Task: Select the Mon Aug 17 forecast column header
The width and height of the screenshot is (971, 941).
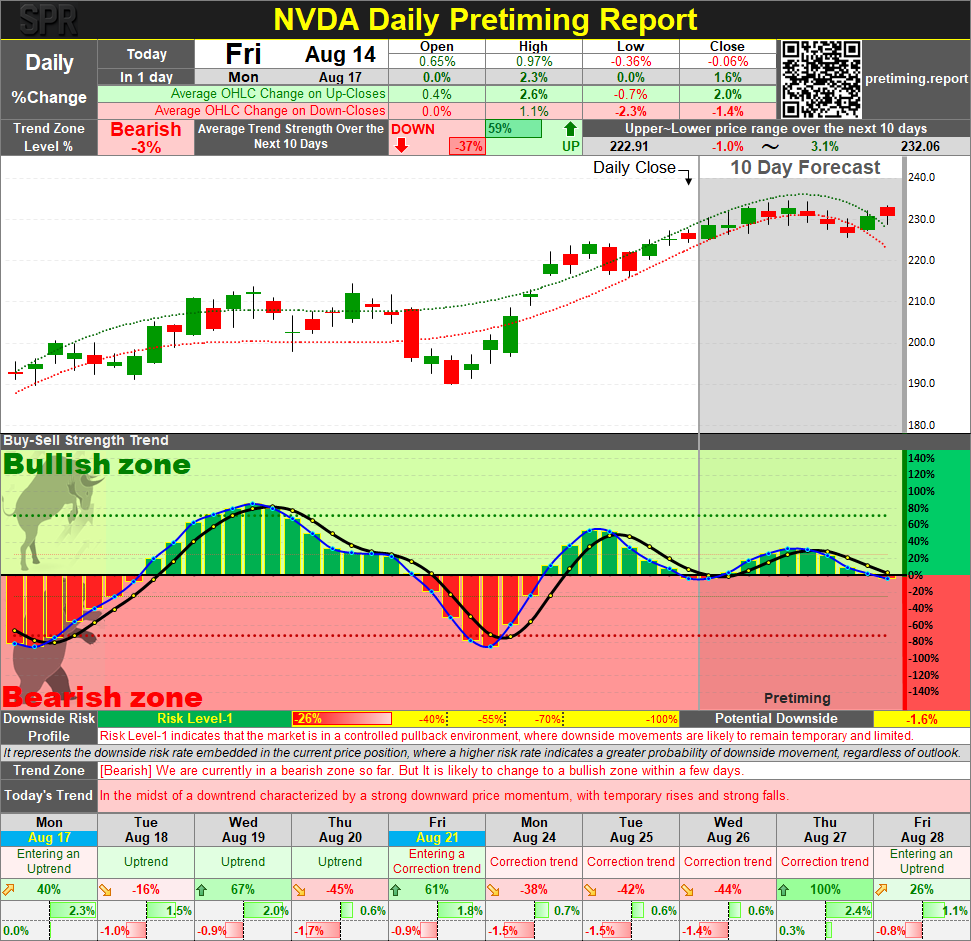Action: point(49,830)
